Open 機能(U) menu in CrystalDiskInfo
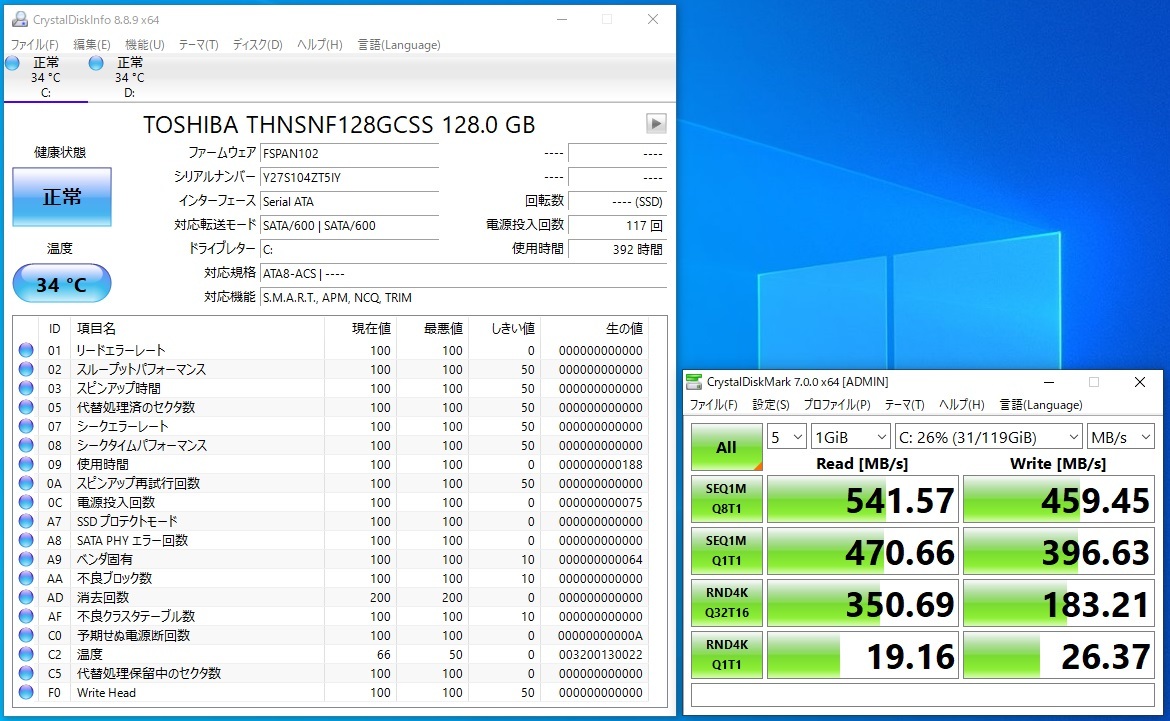 (145, 45)
